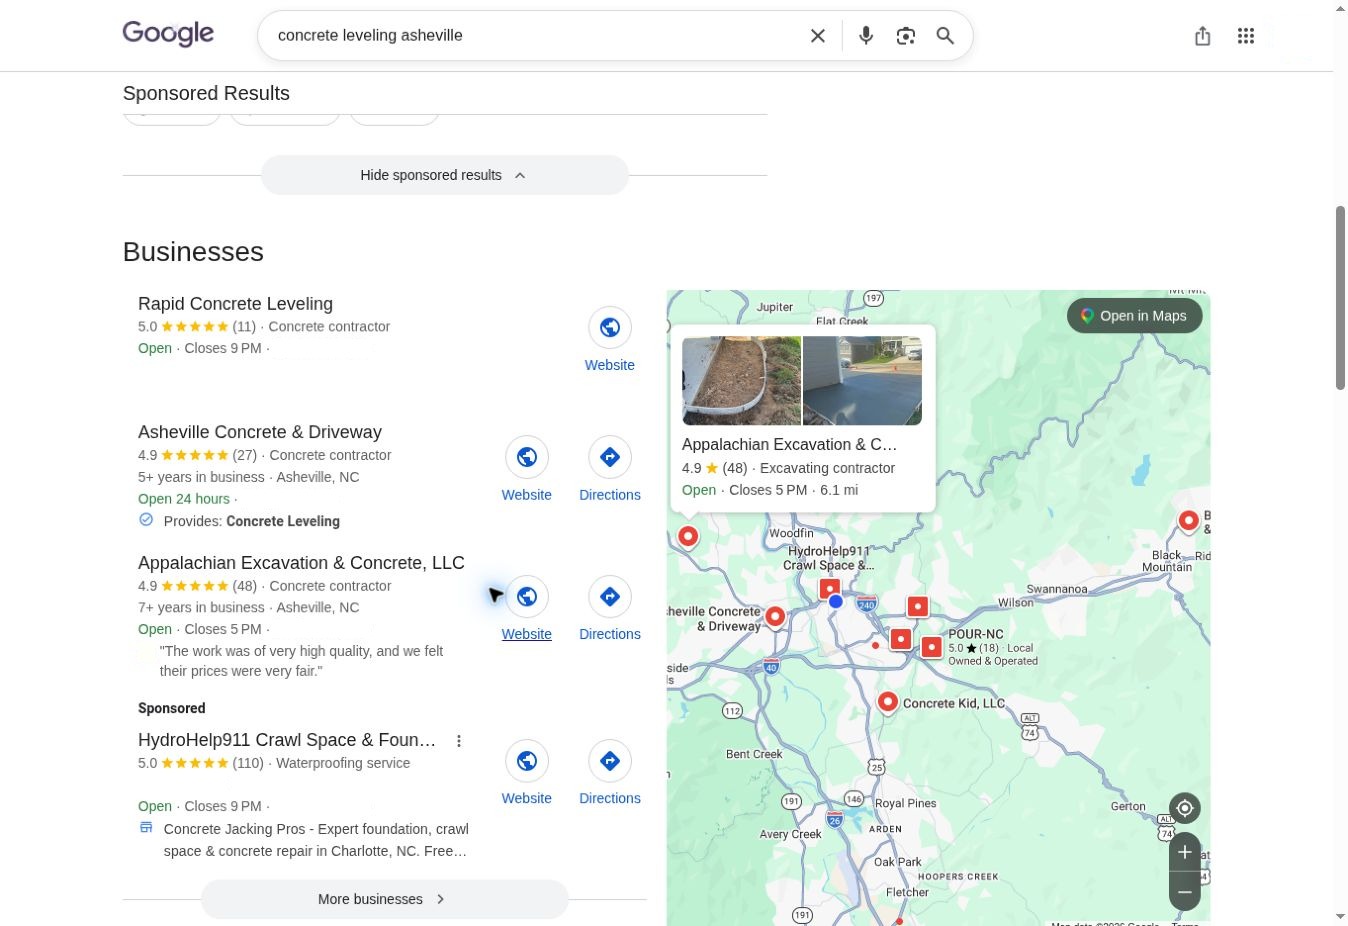This screenshot has height=926, width=1348.
Task: Open HydroHelp911 three-dot options menu
Action: pyautogui.click(x=459, y=741)
